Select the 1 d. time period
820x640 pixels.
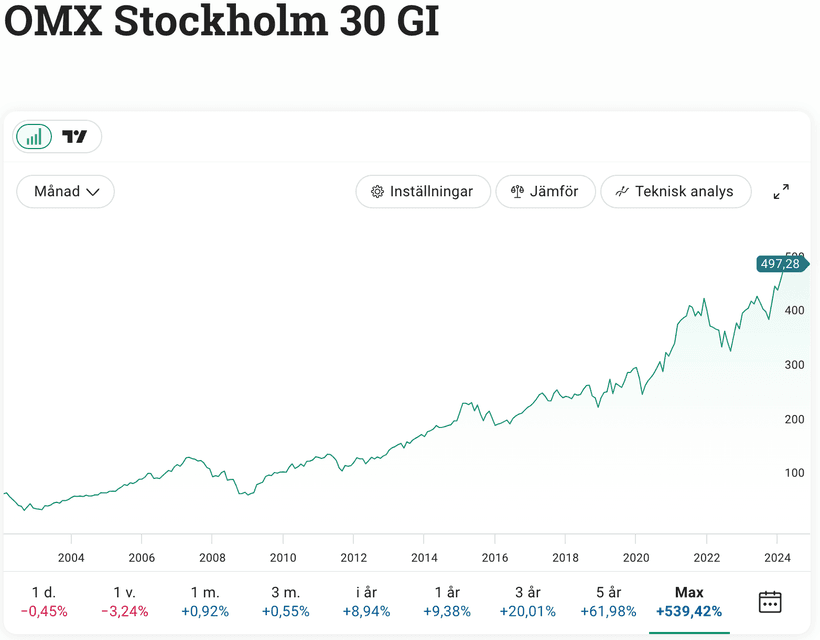coord(44,602)
